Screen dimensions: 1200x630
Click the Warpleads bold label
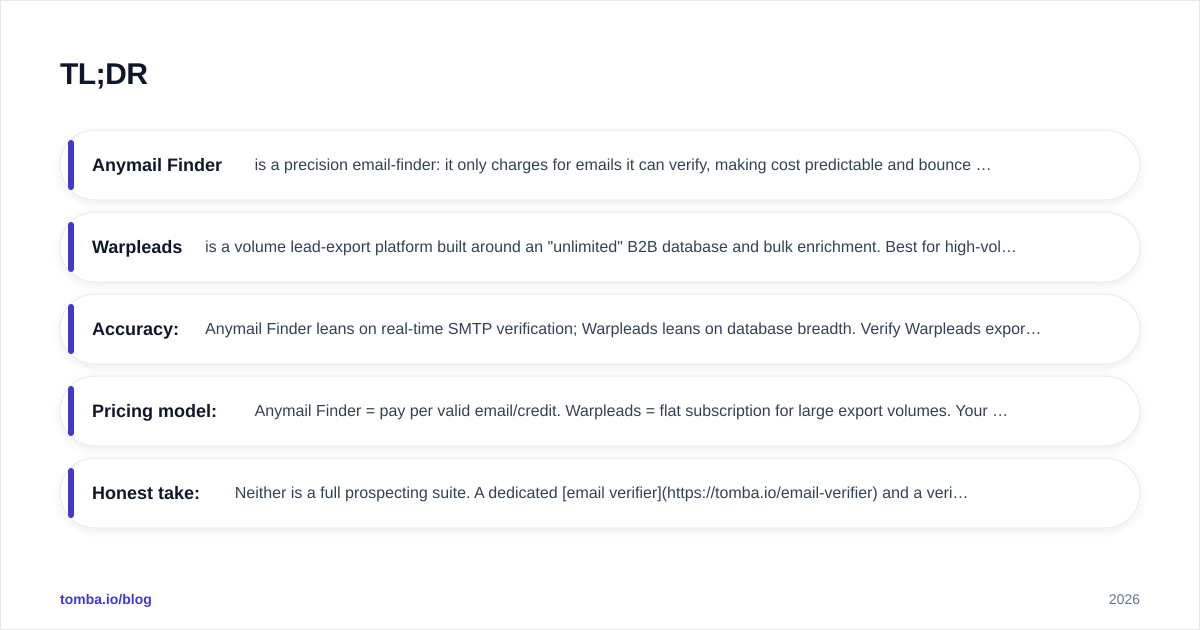click(137, 247)
